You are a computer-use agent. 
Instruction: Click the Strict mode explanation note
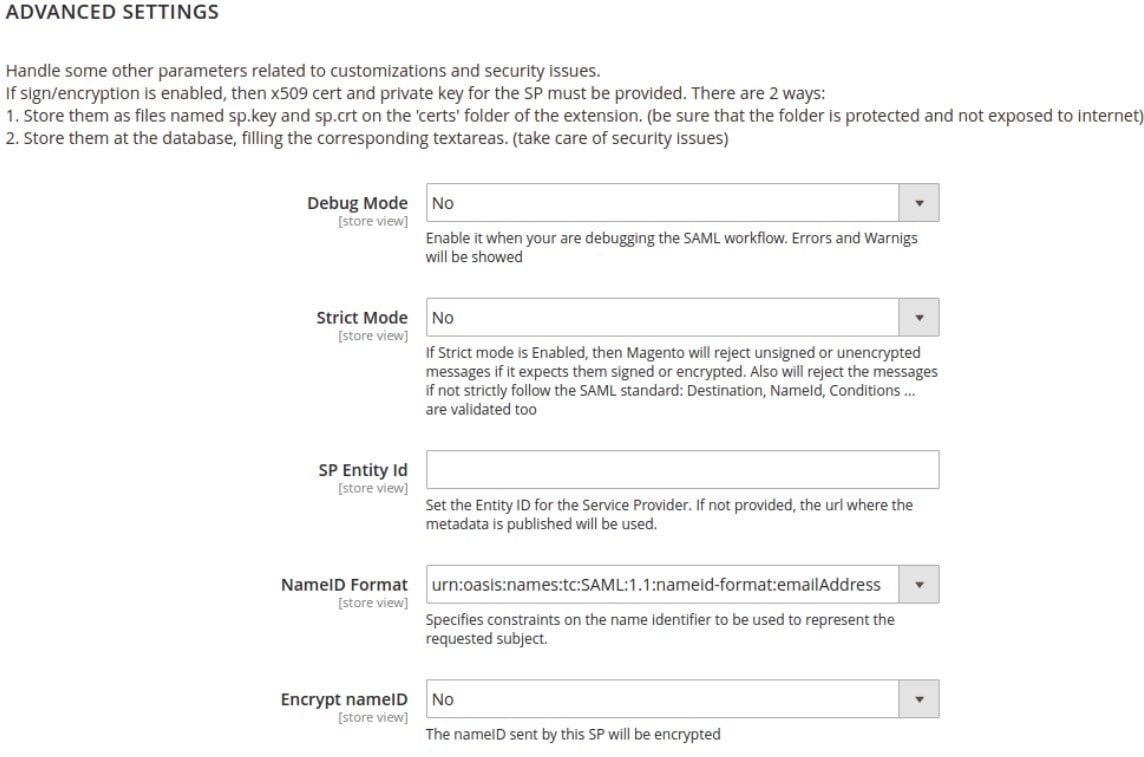(681, 381)
